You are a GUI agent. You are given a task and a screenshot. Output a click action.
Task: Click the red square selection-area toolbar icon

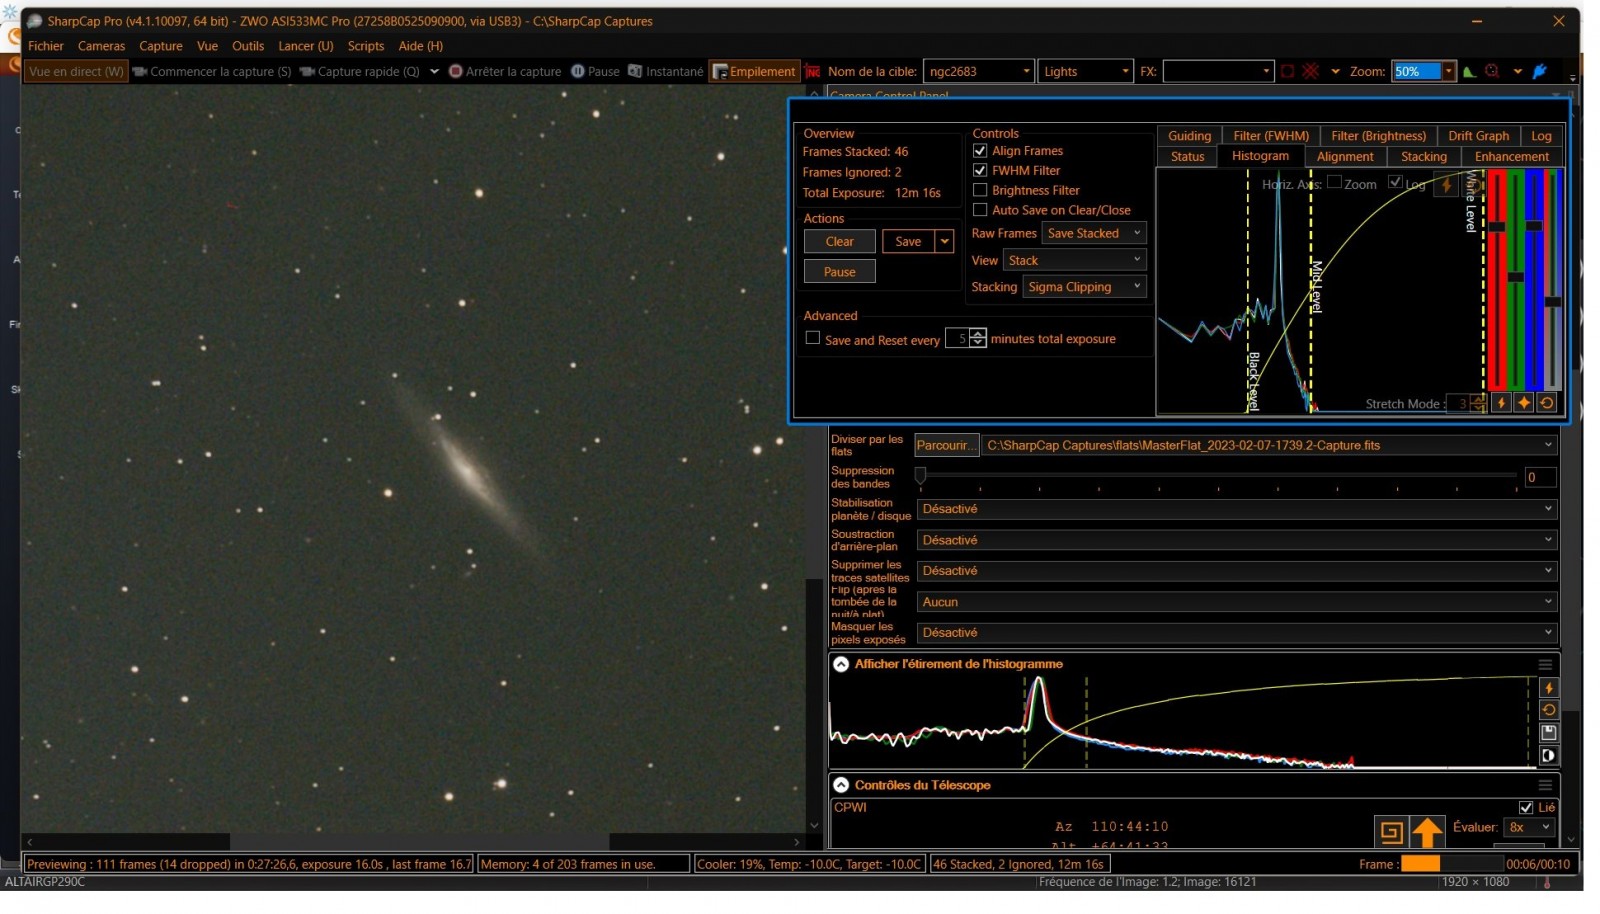(x=1288, y=71)
